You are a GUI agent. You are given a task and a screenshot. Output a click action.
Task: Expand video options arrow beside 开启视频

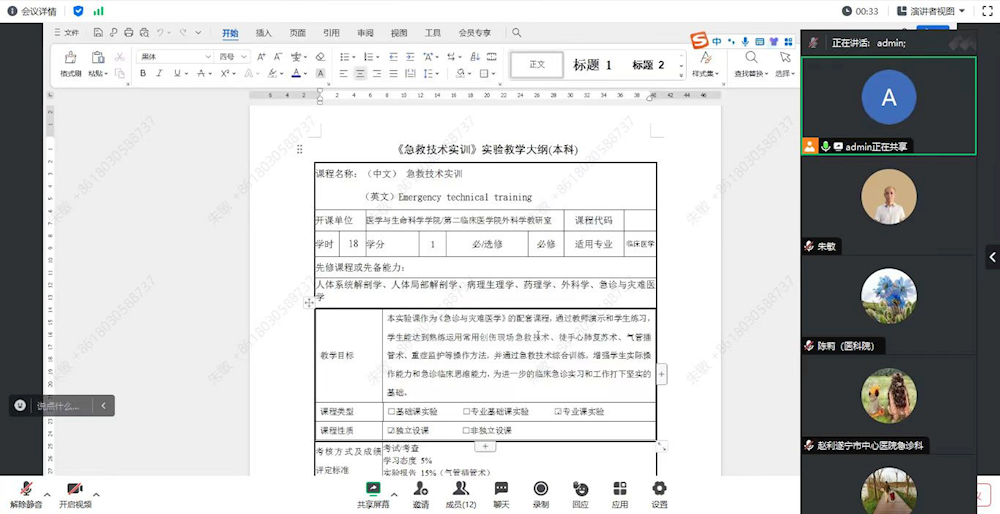[96, 494]
